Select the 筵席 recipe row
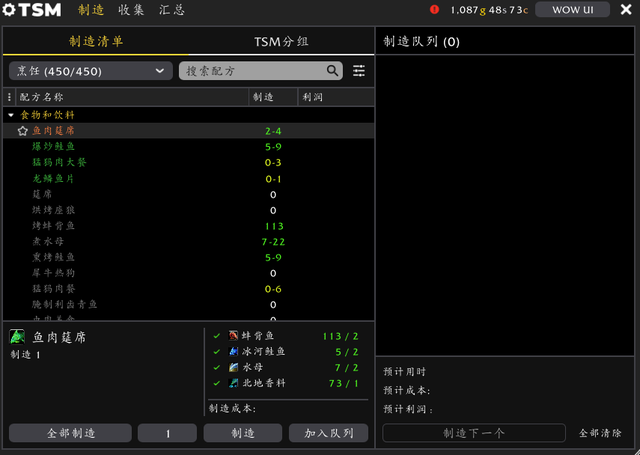 [x=189, y=194]
